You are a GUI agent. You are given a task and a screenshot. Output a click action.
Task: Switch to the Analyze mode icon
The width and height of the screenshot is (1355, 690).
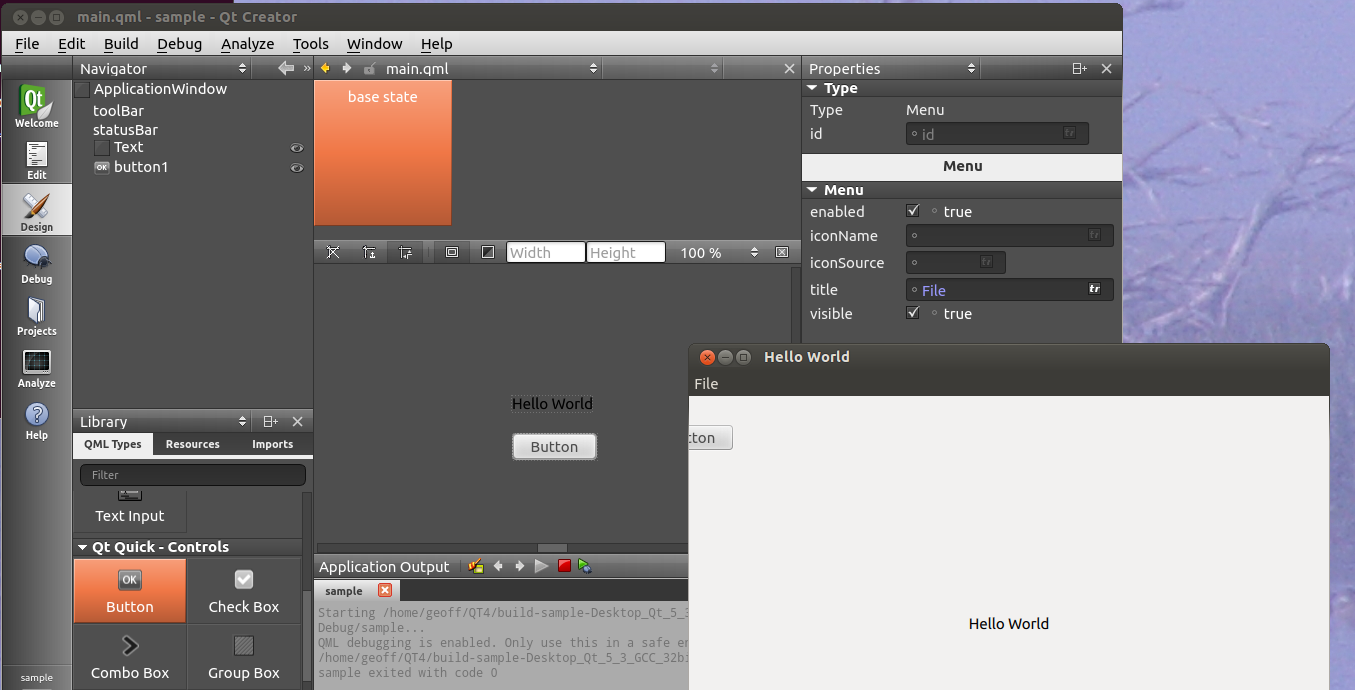pyautogui.click(x=36, y=366)
